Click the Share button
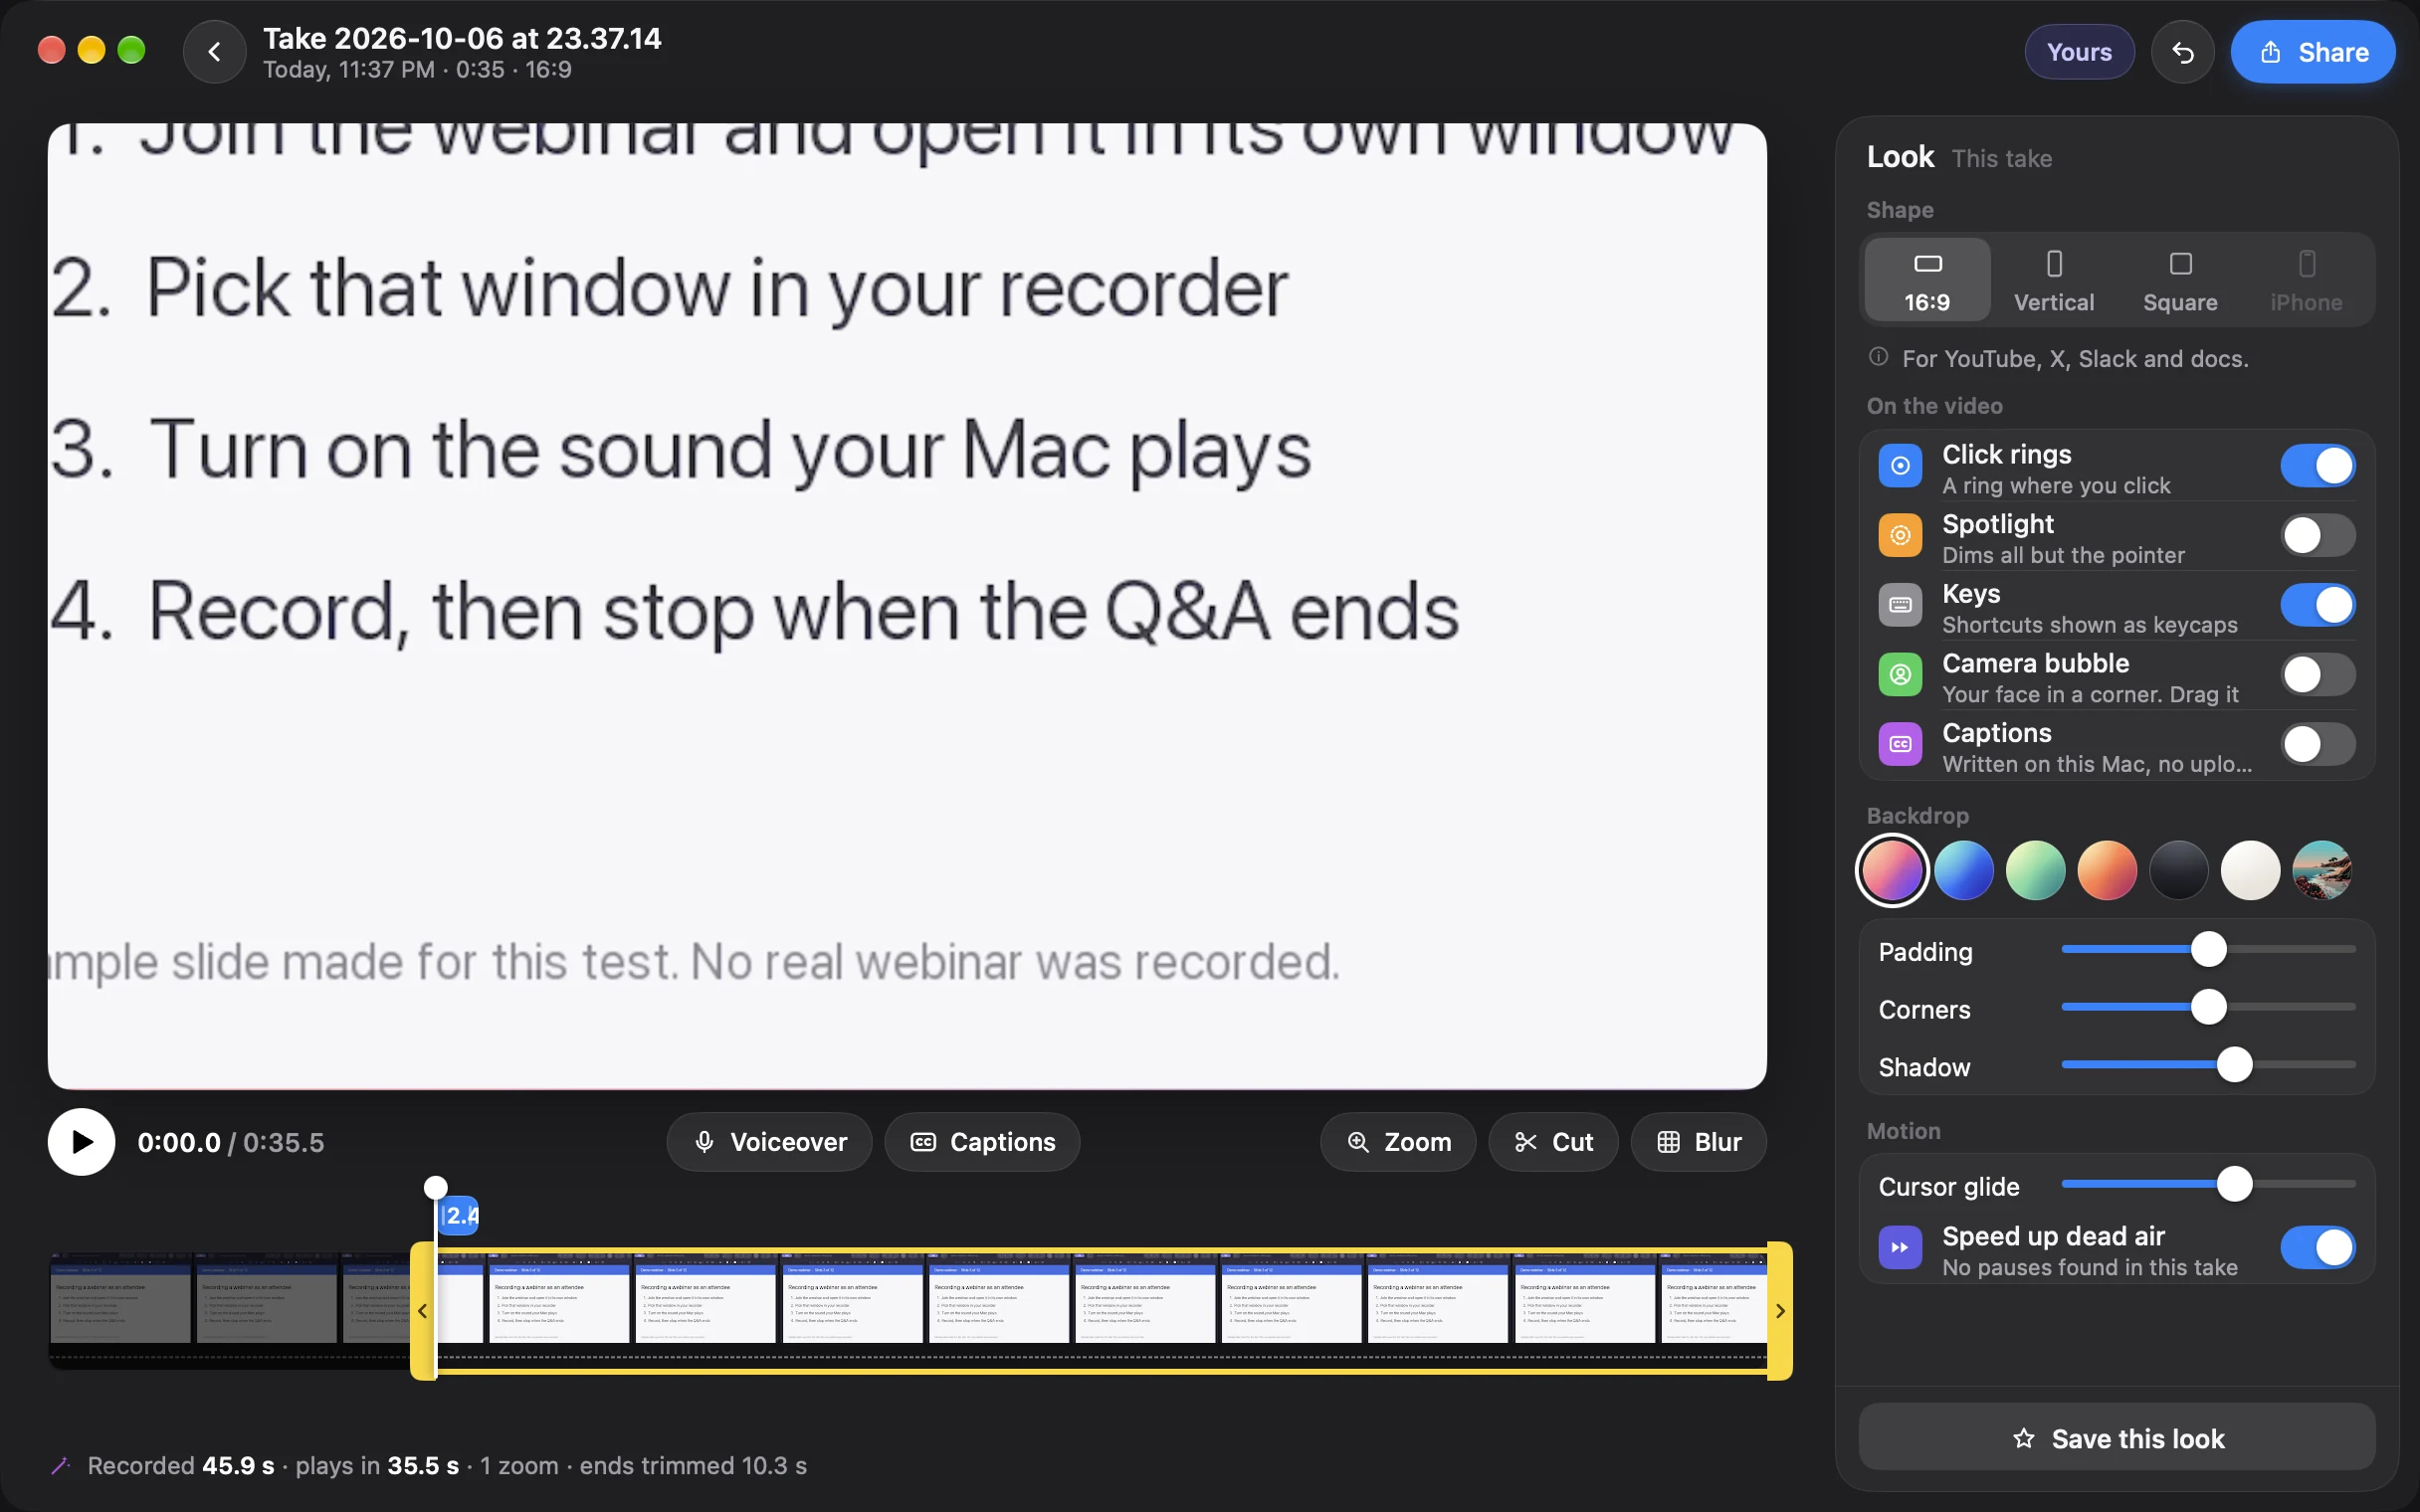Image resolution: width=2420 pixels, height=1512 pixels. pos(2312,52)
